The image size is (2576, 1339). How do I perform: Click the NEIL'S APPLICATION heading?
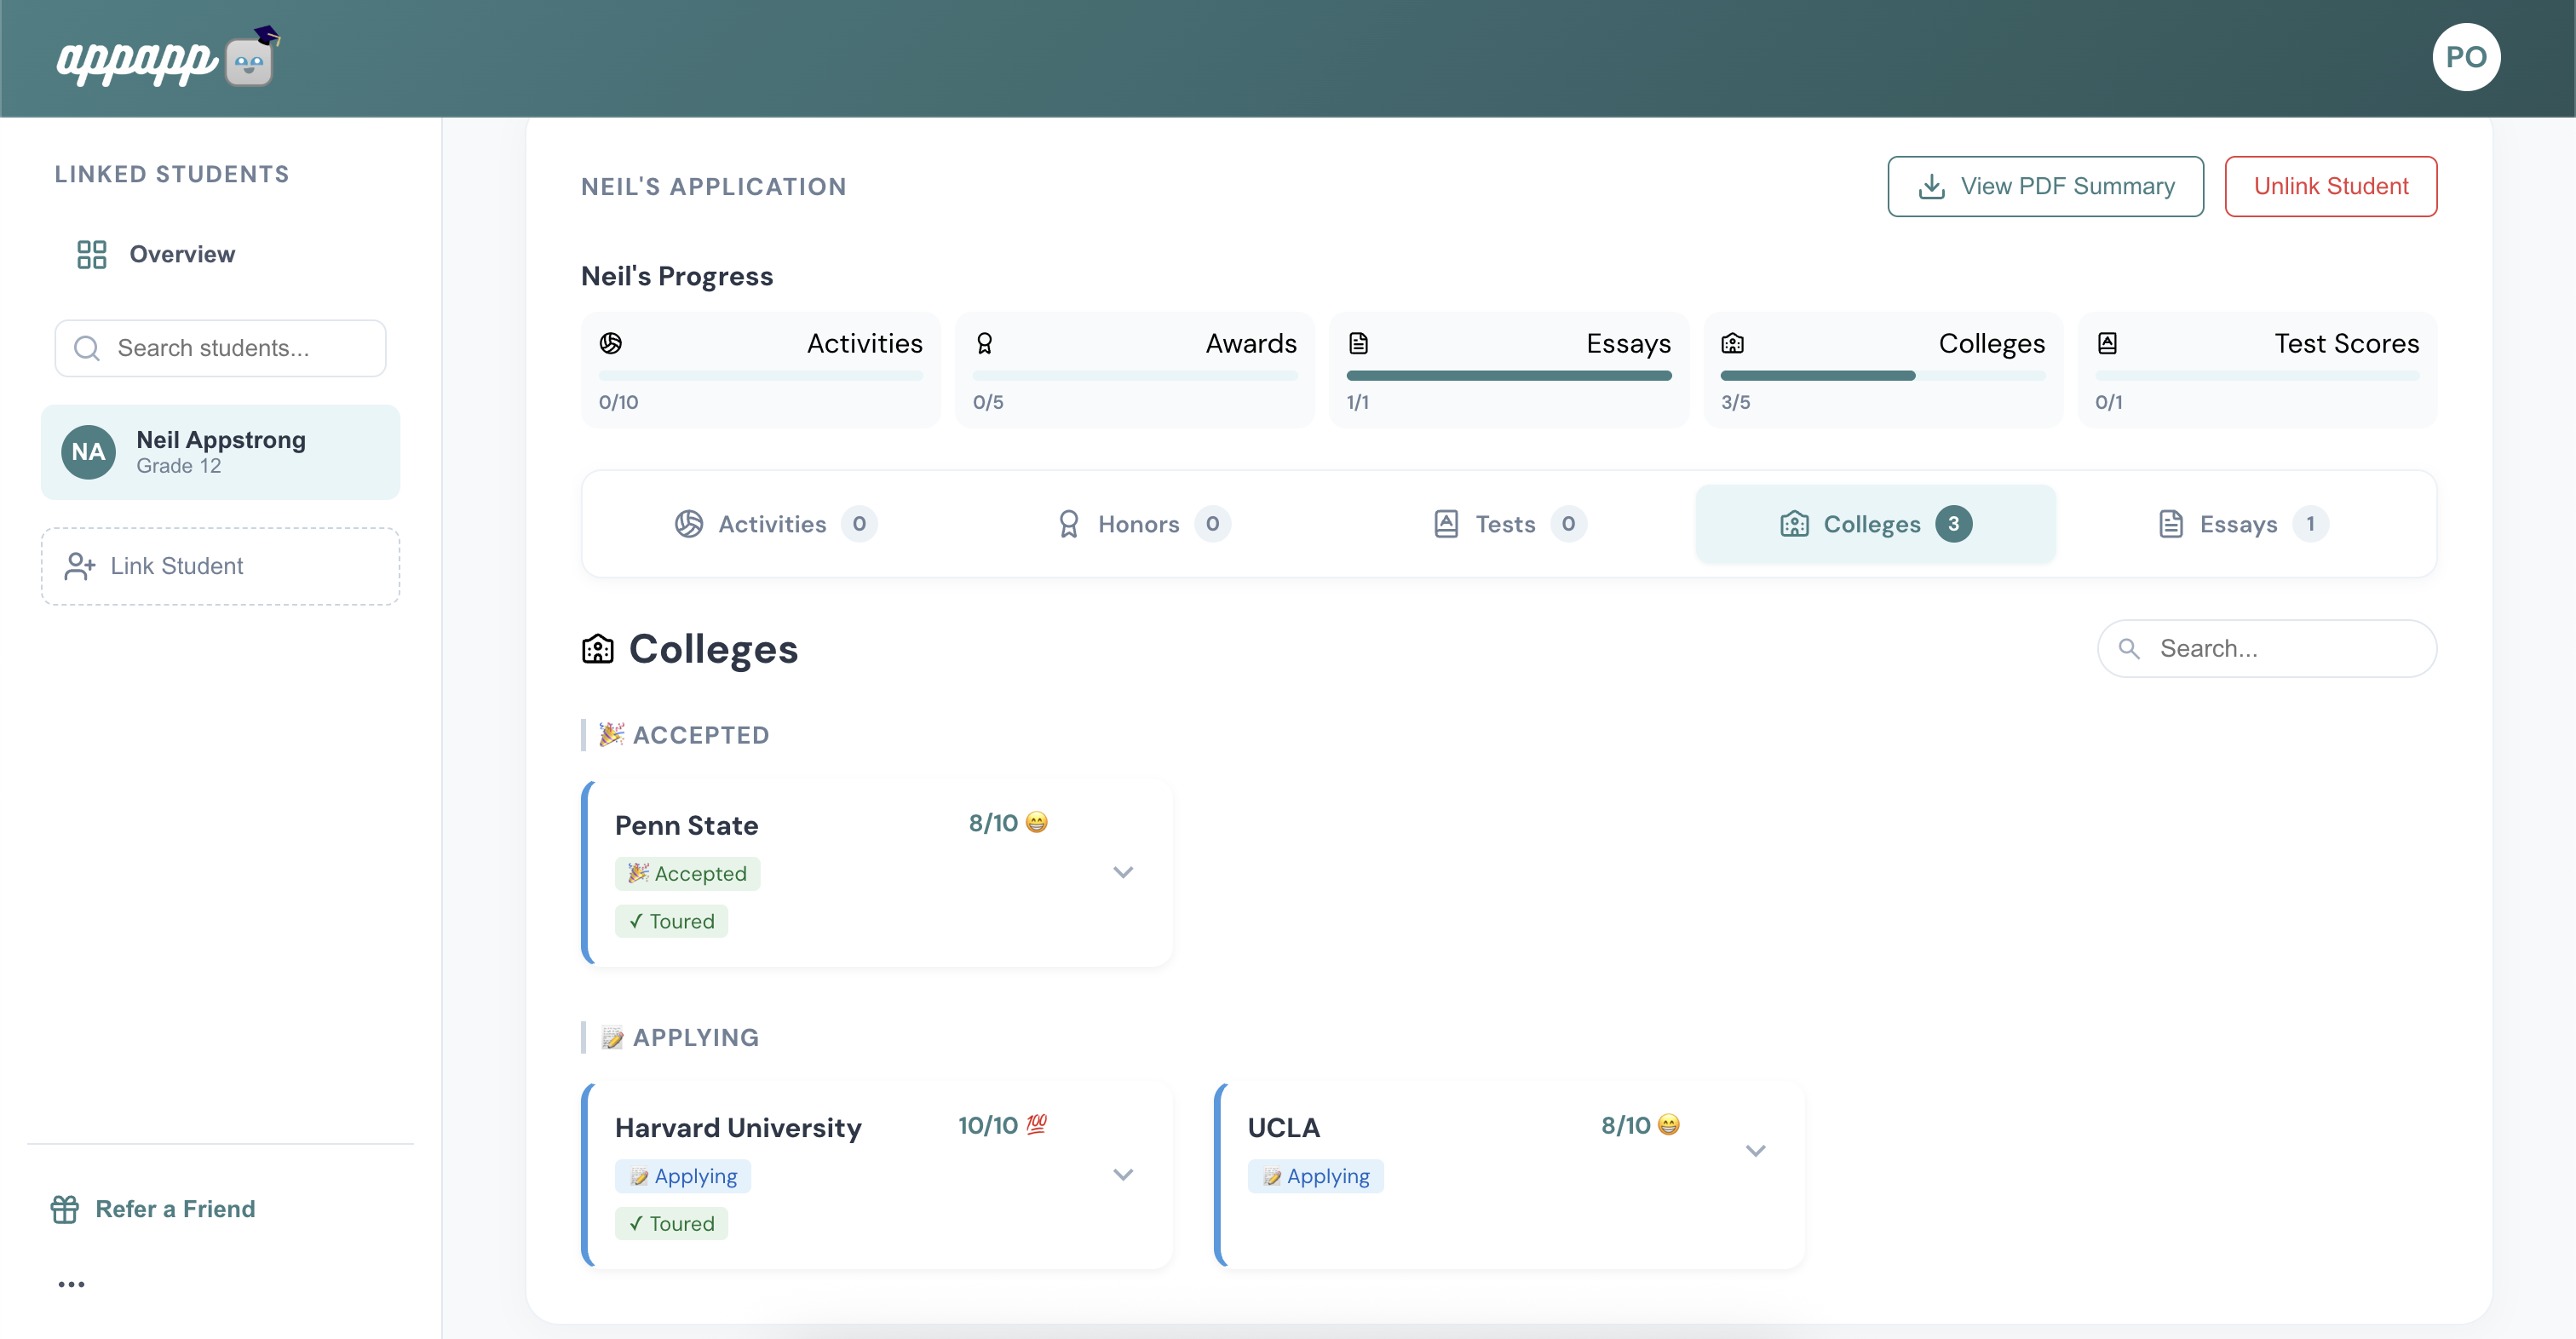tap(714, 187)
